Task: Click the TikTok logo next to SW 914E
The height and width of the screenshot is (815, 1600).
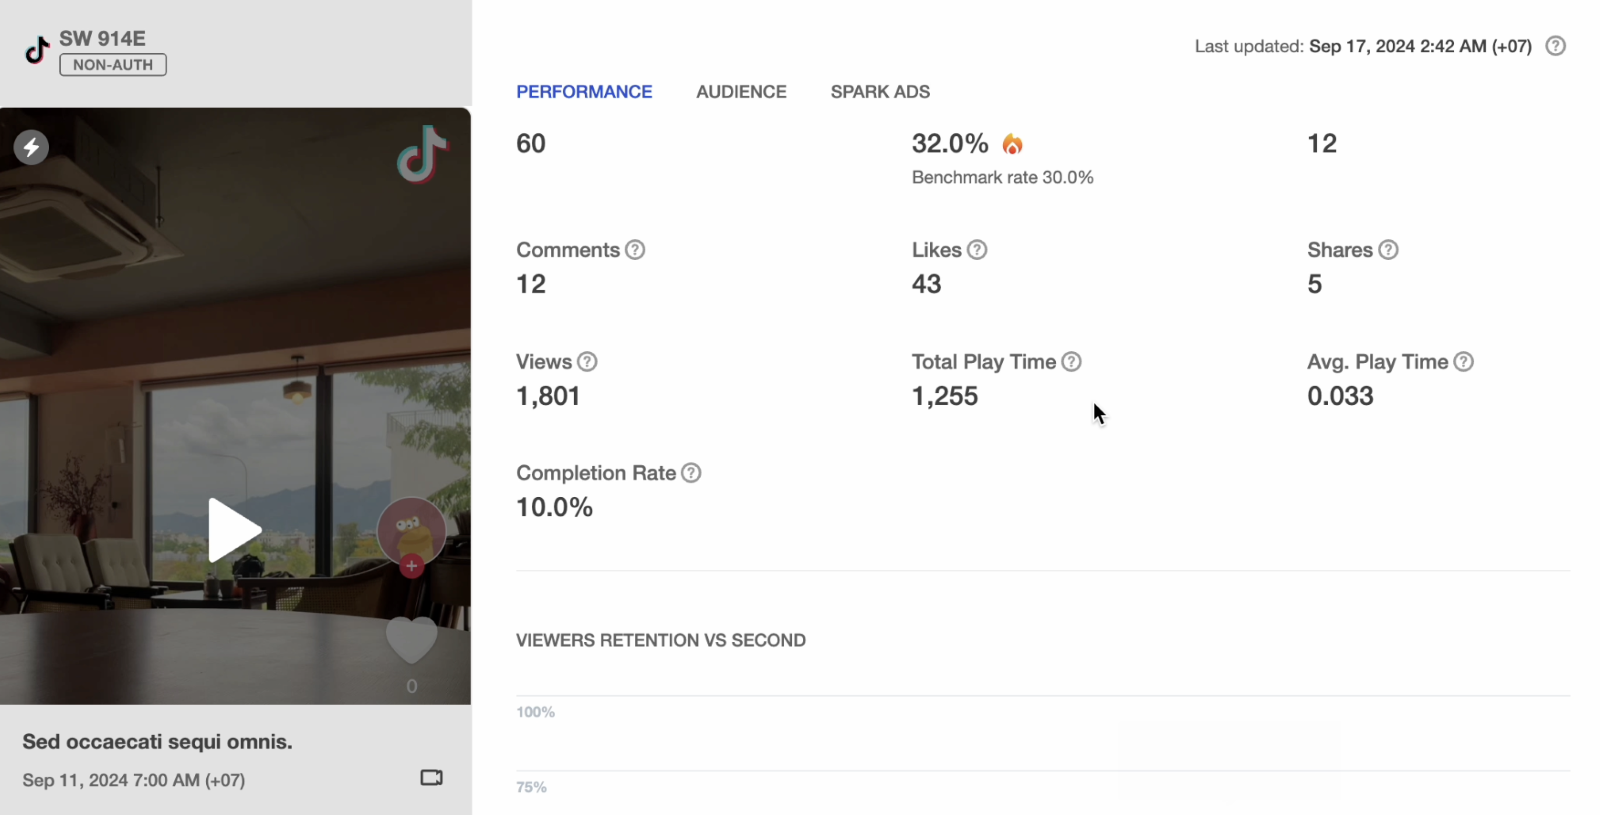Action: (37, 50)
